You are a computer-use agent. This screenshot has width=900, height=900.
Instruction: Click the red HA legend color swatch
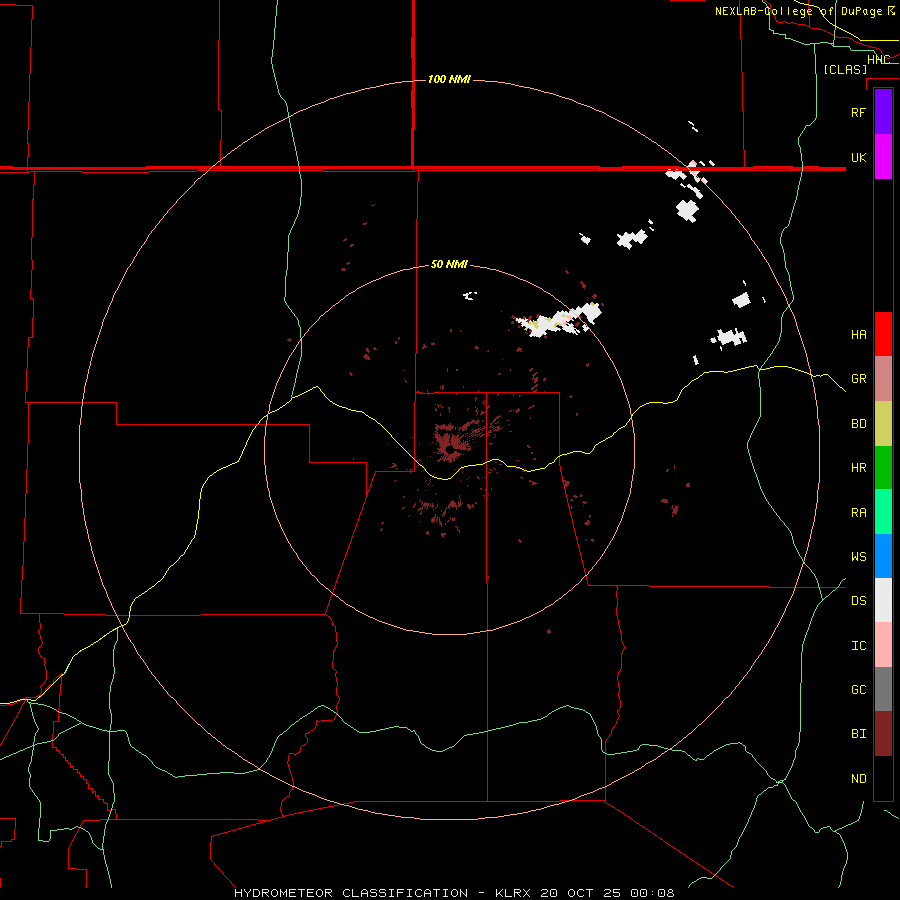[x=883, y=334]
